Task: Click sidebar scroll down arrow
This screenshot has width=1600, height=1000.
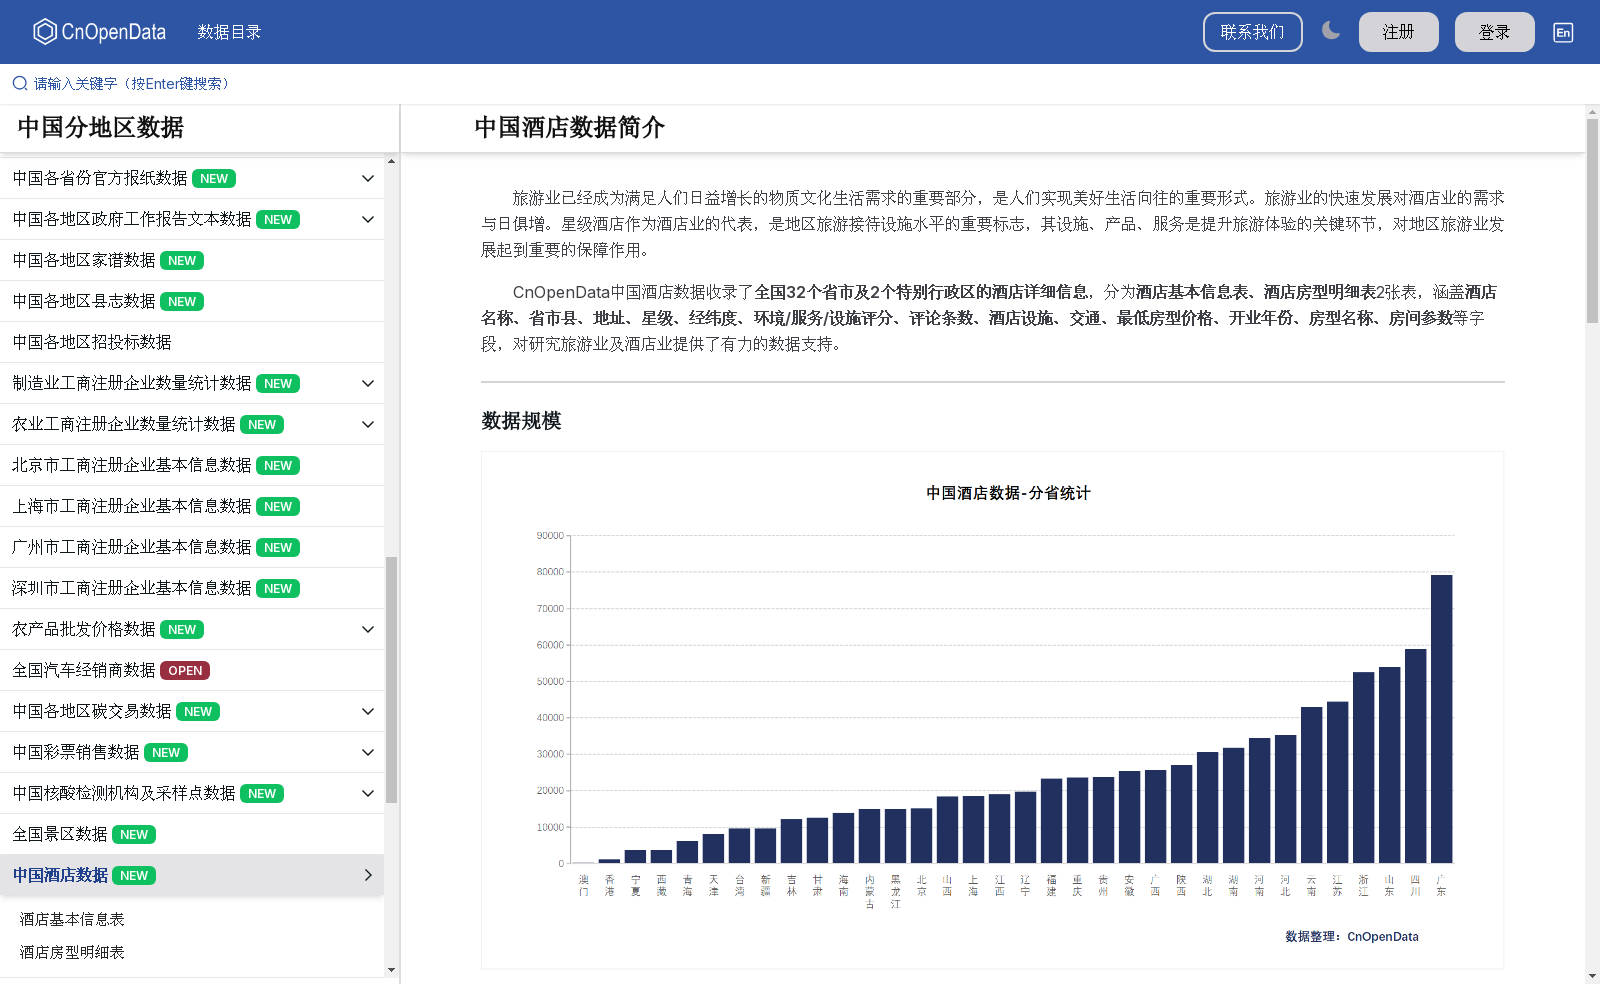Action: [x=391, y=969]
